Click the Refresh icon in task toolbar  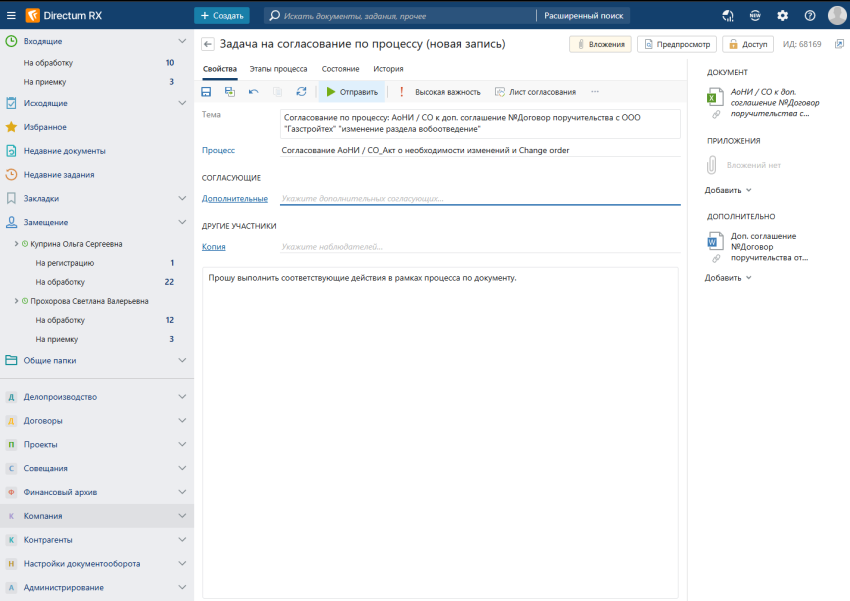[x=301, y=92]
